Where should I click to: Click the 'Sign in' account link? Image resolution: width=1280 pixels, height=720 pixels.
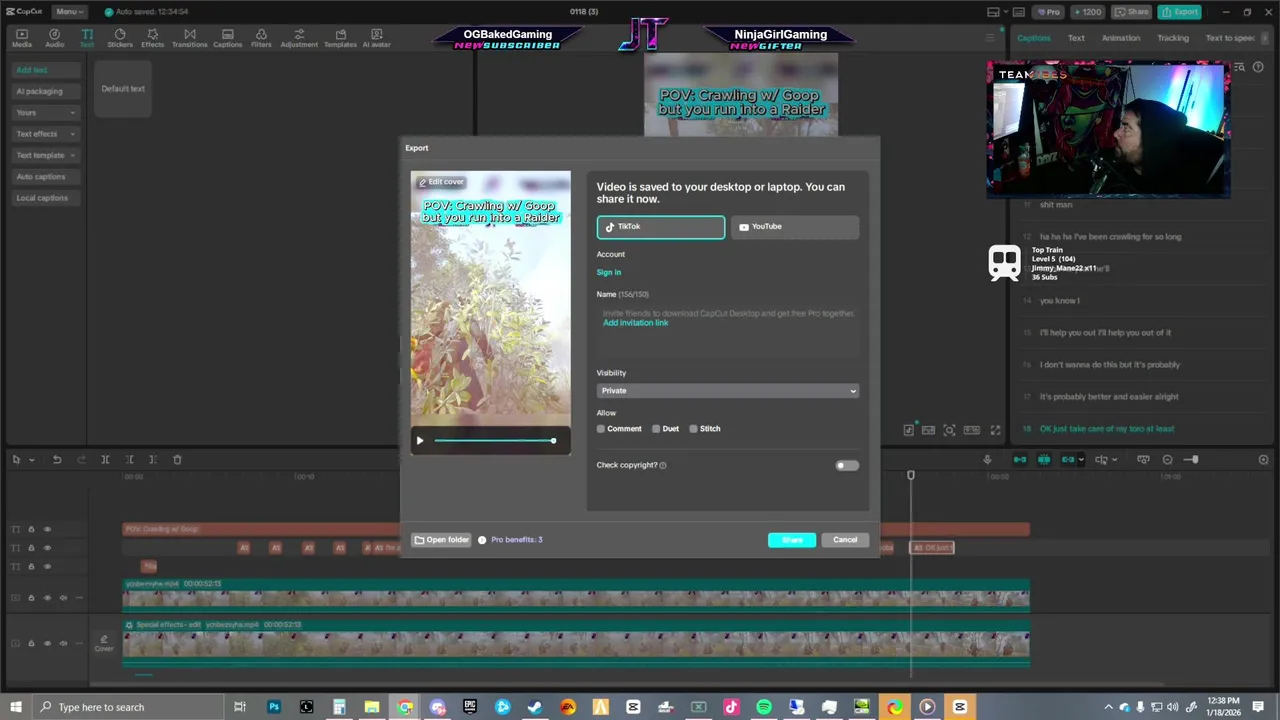[609, 273]
